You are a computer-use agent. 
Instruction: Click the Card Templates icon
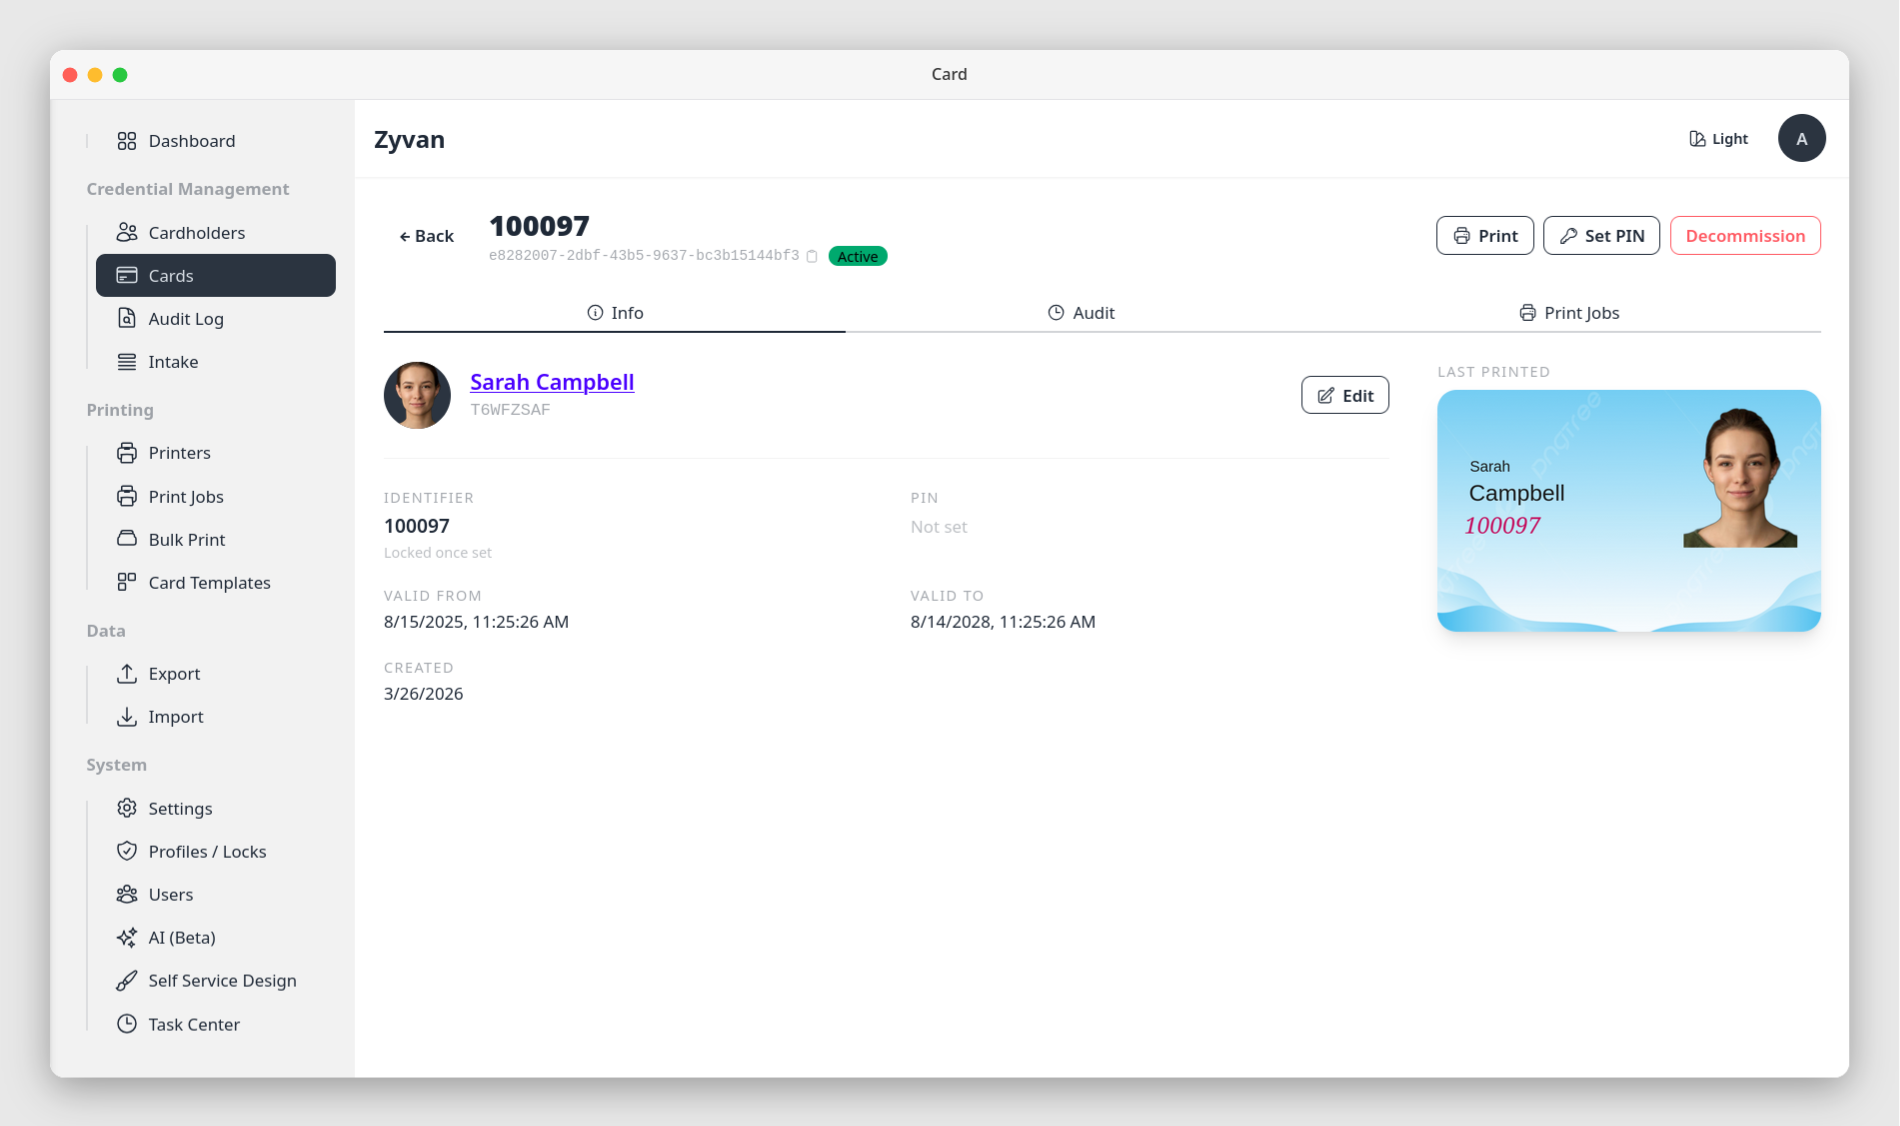coord(127,582)
